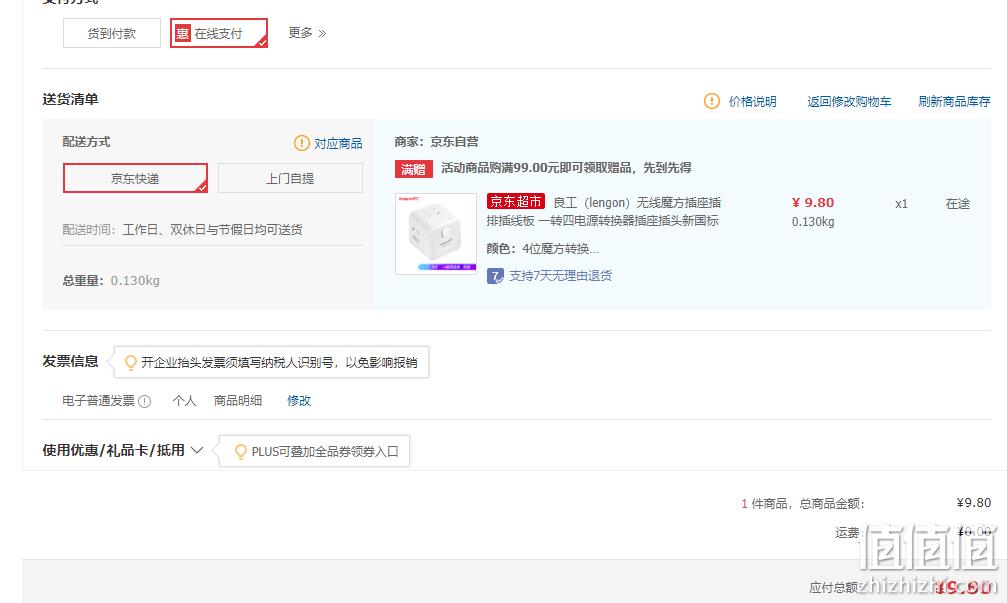Click the x1 quantity text
The width and height of the screenshot is (1007, 603).
coord(902,204)
